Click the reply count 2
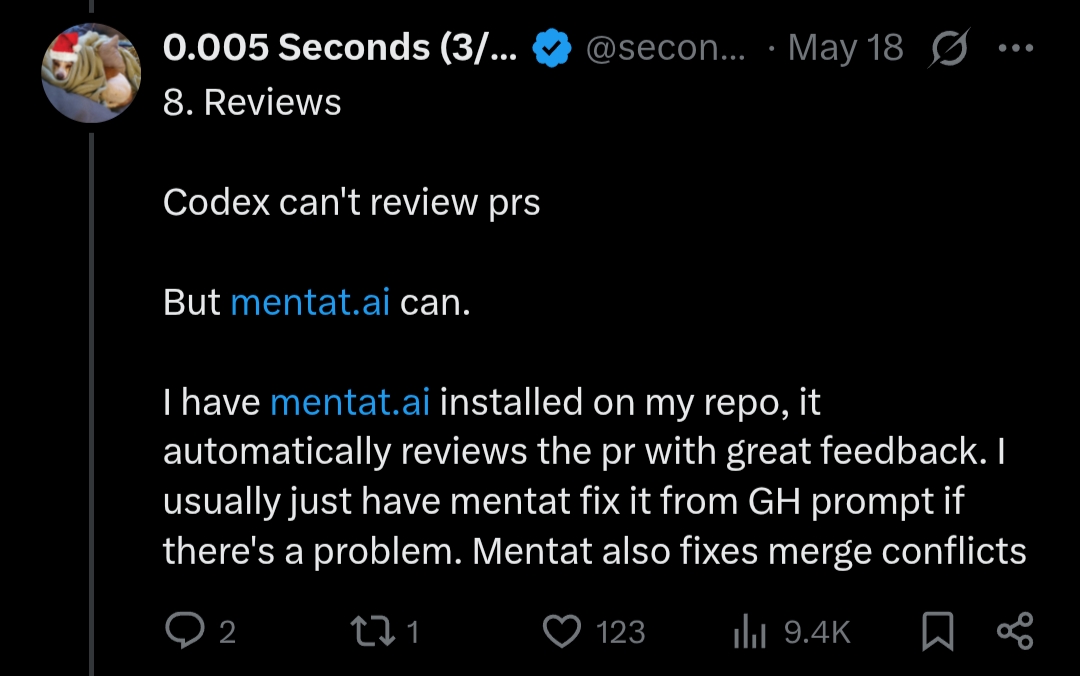Viewport: 1080px width, 676px height. click(x=227, y=632)
